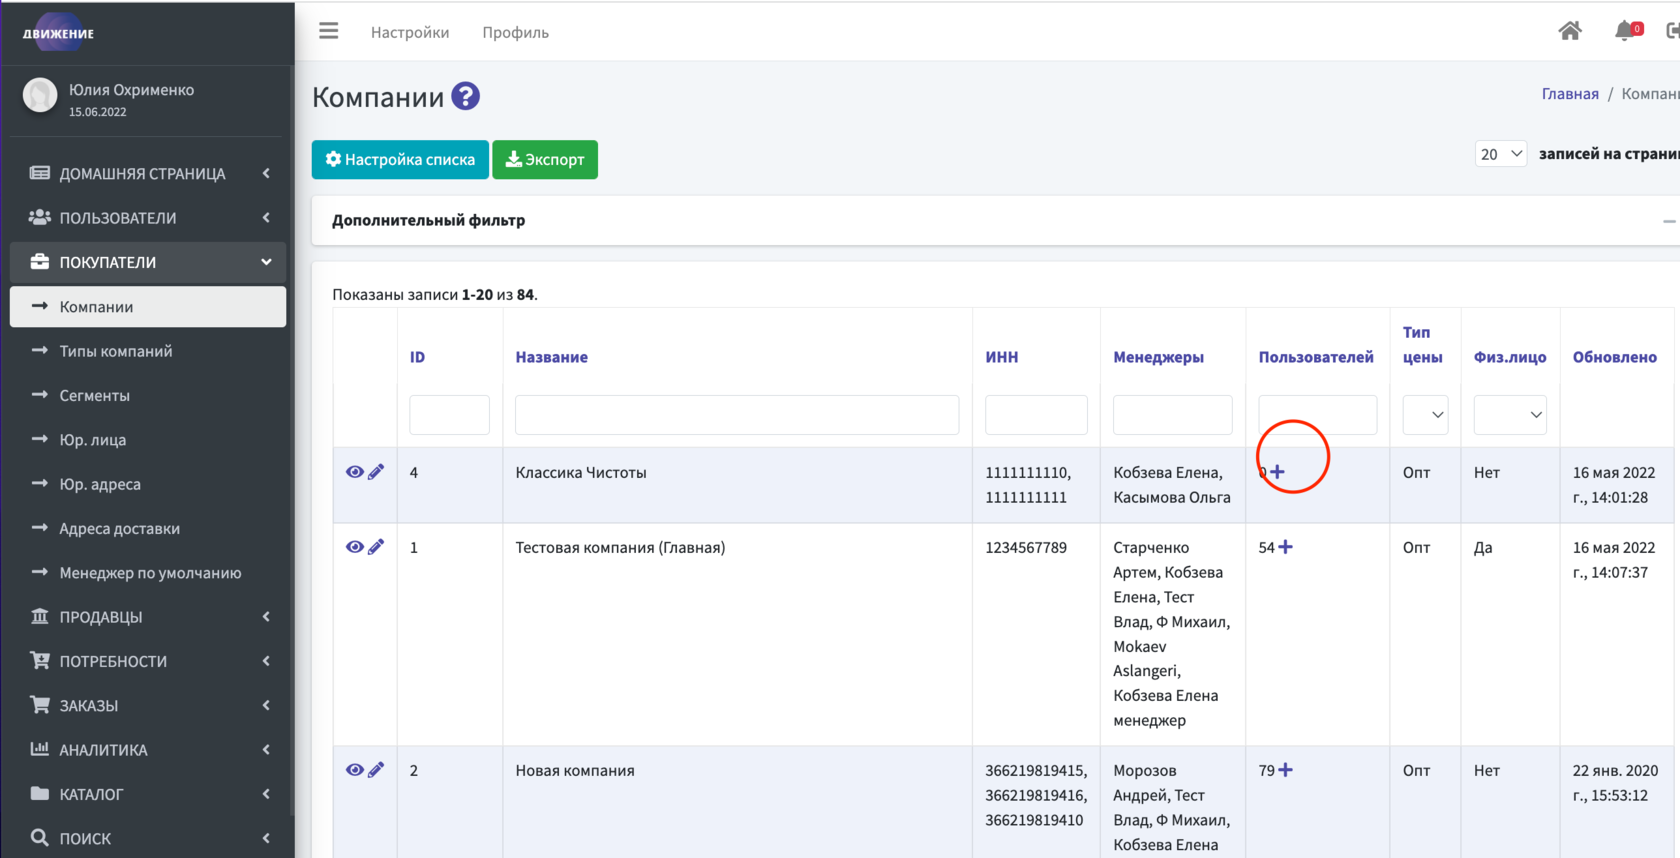
Task: View Тестовая компания (Главная) eye icon
Action: point(354,547)
